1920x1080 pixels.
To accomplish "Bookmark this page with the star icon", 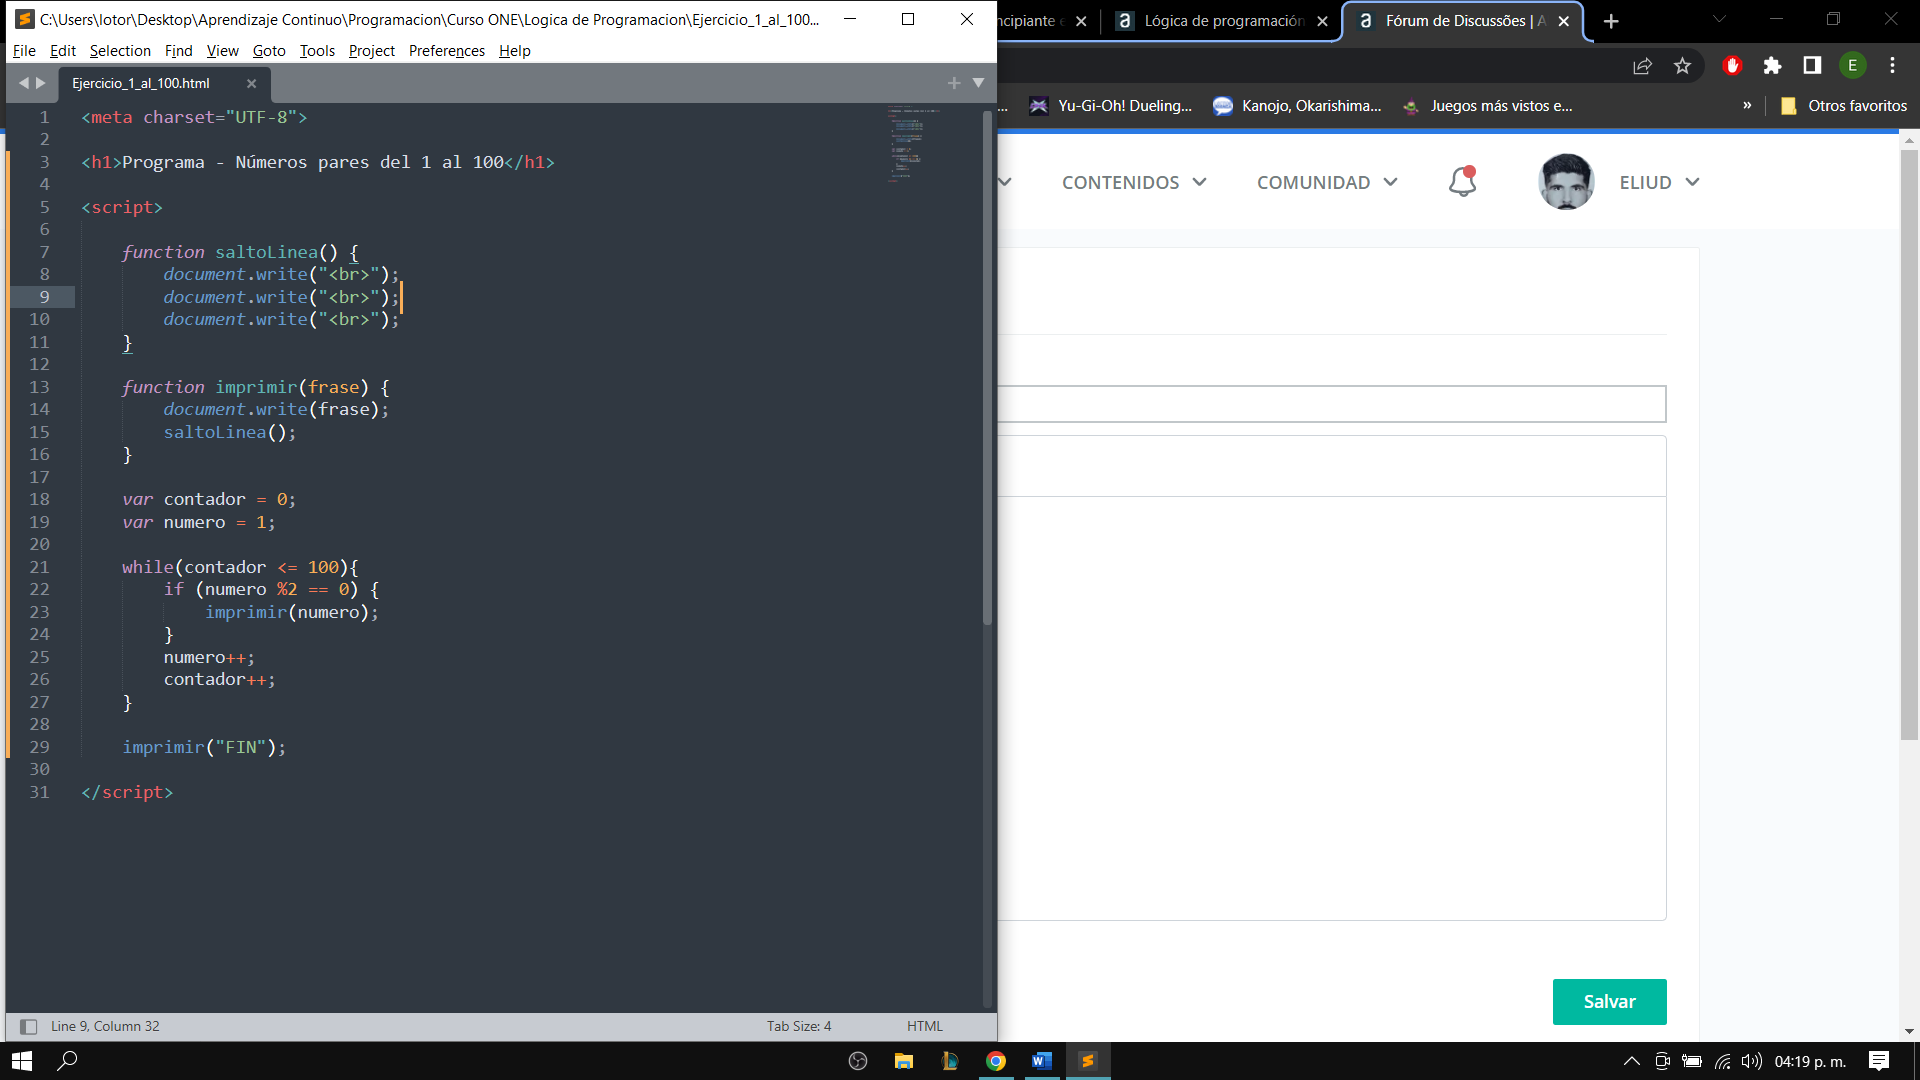I will 1682,66.
